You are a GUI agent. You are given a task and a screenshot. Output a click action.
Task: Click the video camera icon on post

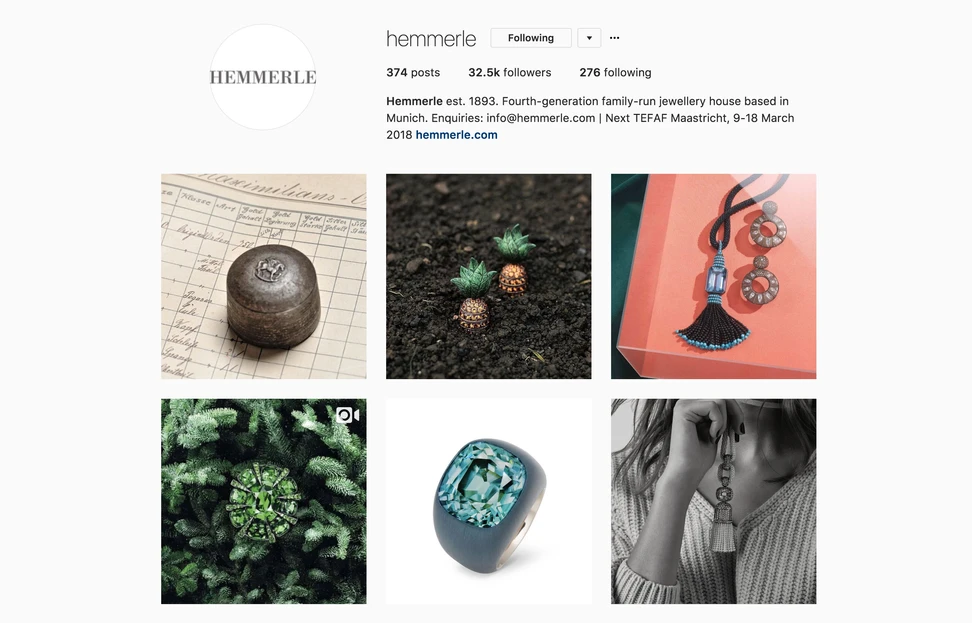coord(347,415)
